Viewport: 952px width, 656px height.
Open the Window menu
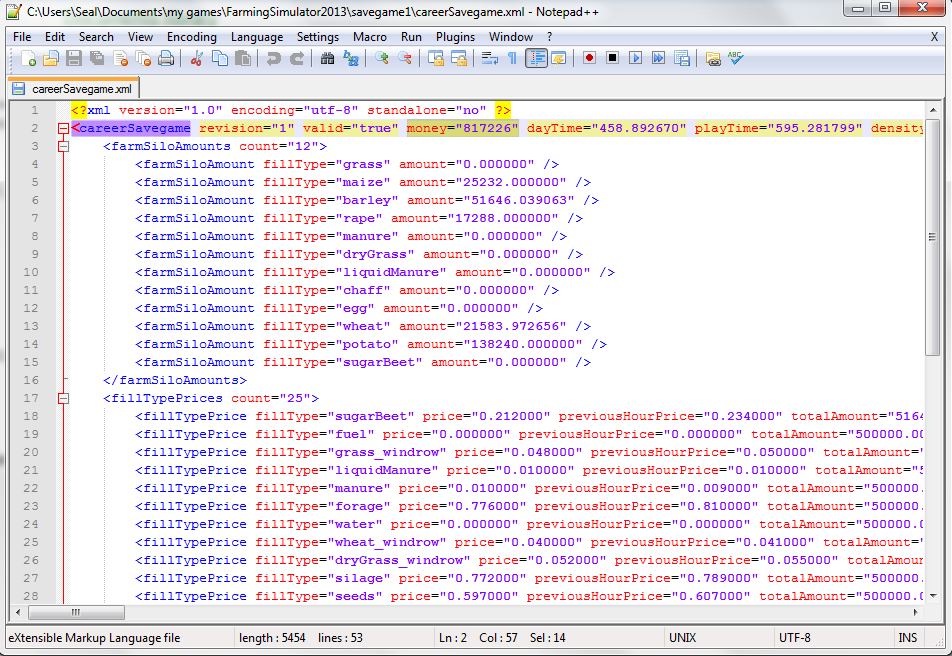click(511, 37)
